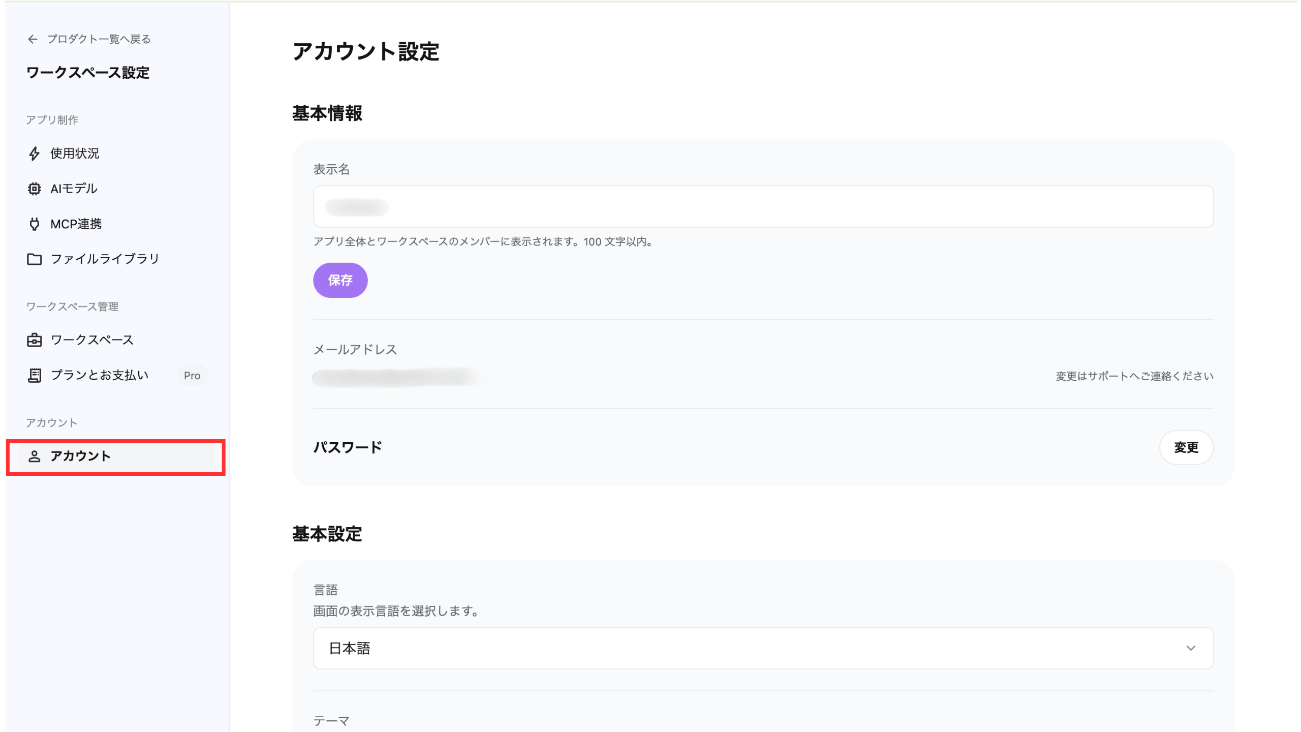The width and height of the screenshot is (1301, 732).
Task: Click the アカウント設定 page title
Action: 366,52
